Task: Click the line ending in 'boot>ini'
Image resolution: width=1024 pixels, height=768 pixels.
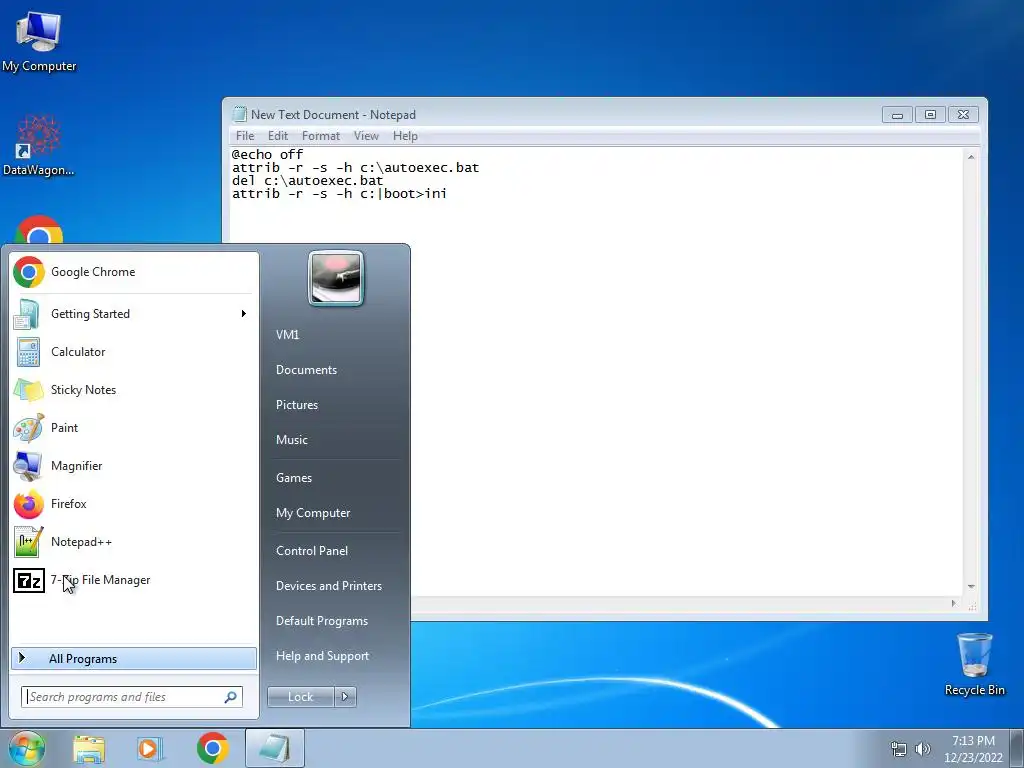Action: (340, 194)
